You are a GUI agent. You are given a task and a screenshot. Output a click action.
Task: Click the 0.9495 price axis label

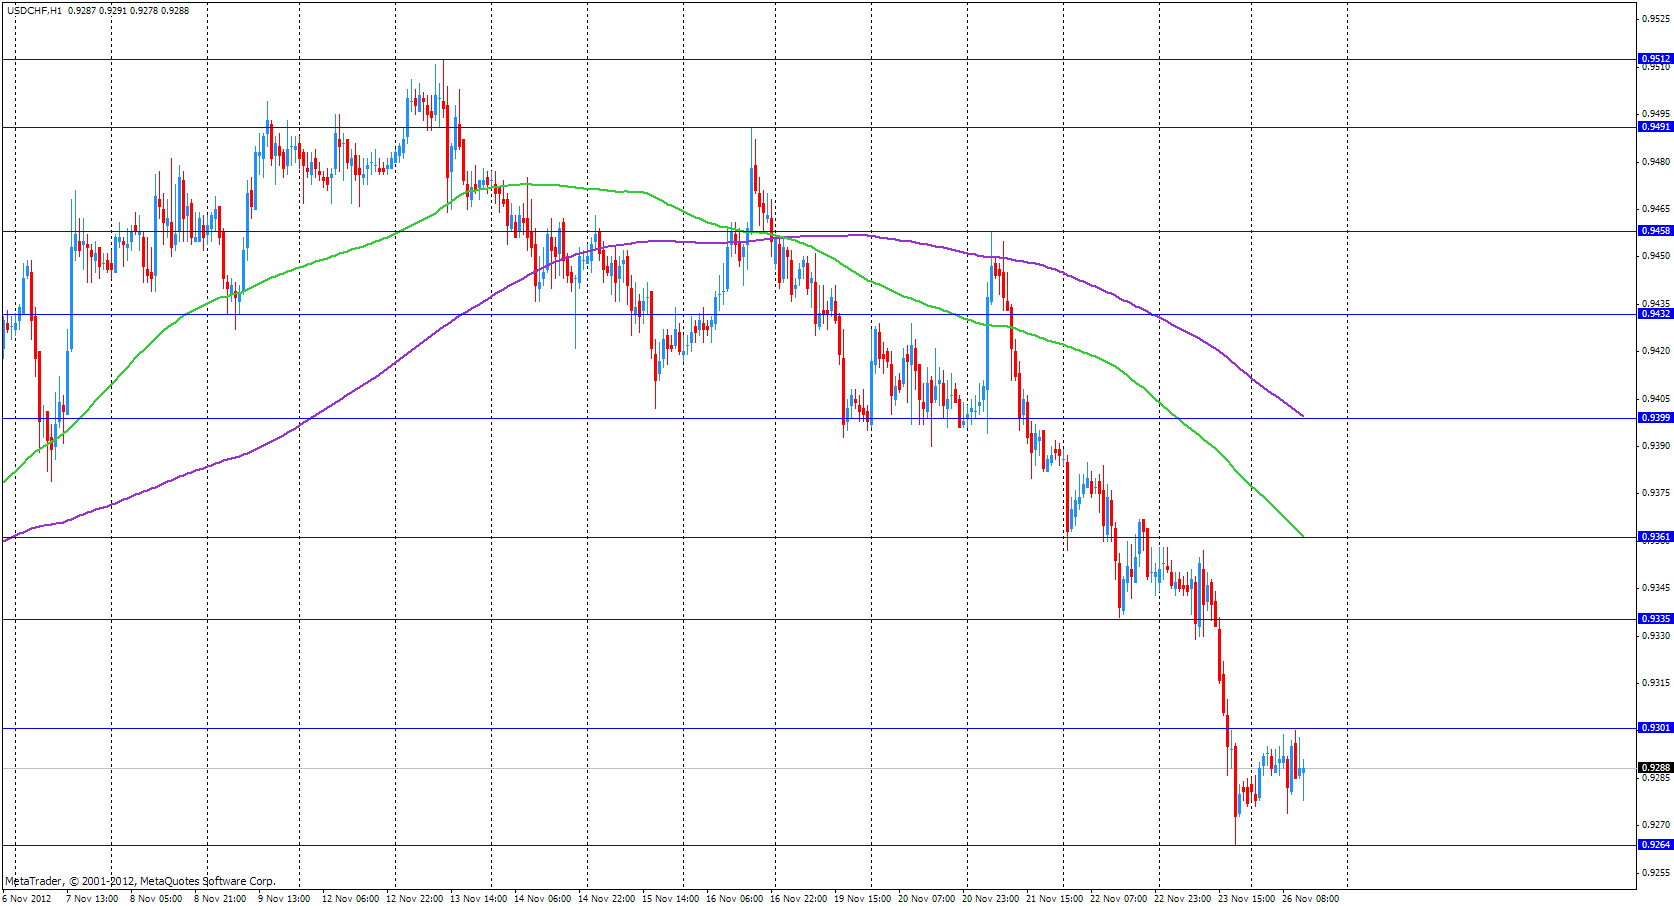(x=1657, y=114)
